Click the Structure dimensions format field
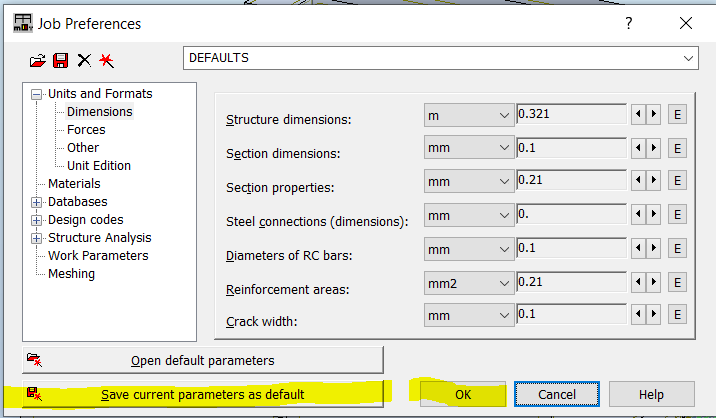This screenshot has height=418, width=716. (570, 115)
